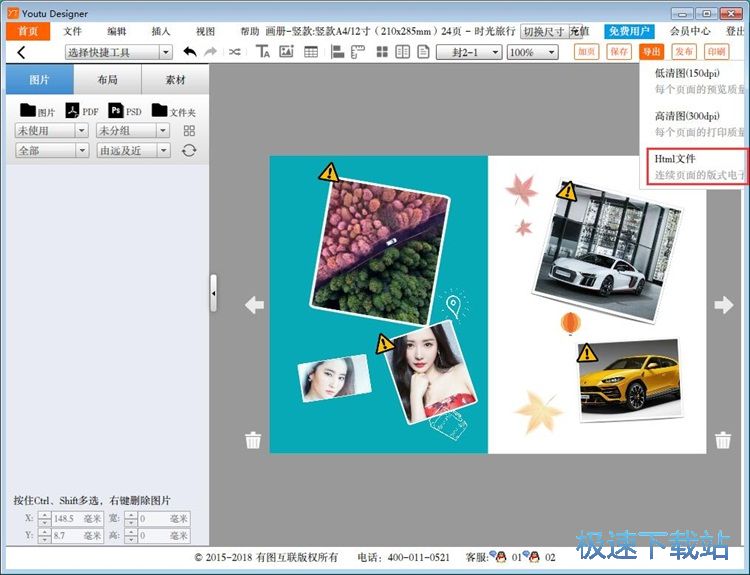Open the 切换尺寸 size switcher
This screenshot has width=750, height=575.
(544, 32)
